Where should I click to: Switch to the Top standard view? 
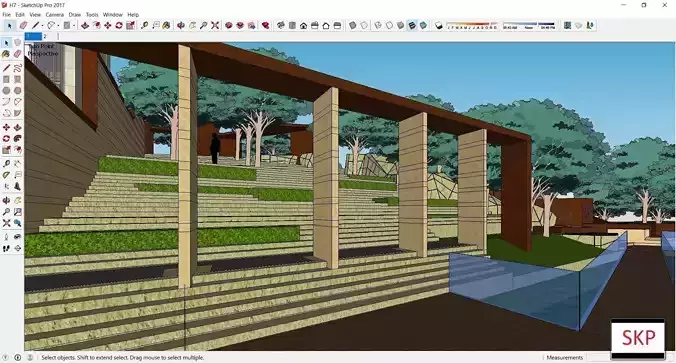click(x=292, y=25)
